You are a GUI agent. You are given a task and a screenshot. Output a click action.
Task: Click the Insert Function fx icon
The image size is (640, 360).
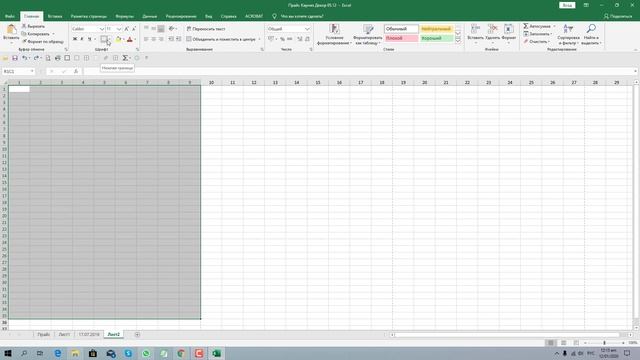coord(76,71)
